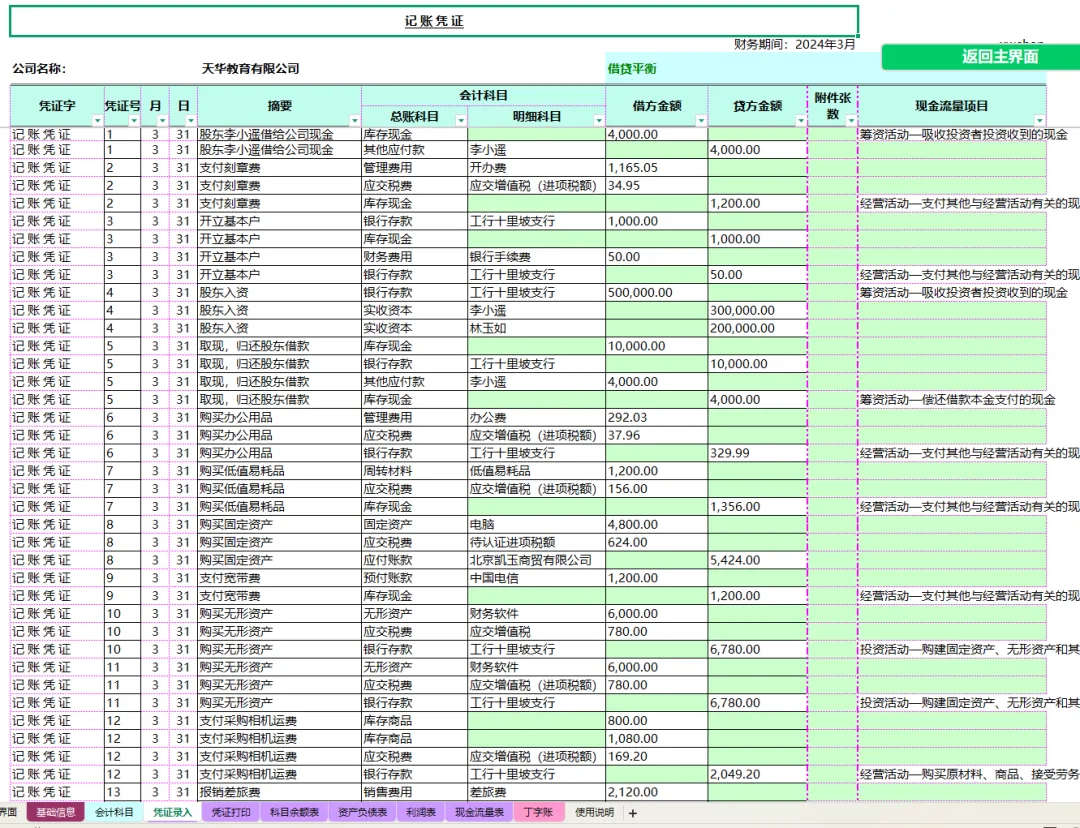The width and height of the screenshot is (1080, 828).
Task: Select 开办费 detail account cell
Action: pos(537,167)
